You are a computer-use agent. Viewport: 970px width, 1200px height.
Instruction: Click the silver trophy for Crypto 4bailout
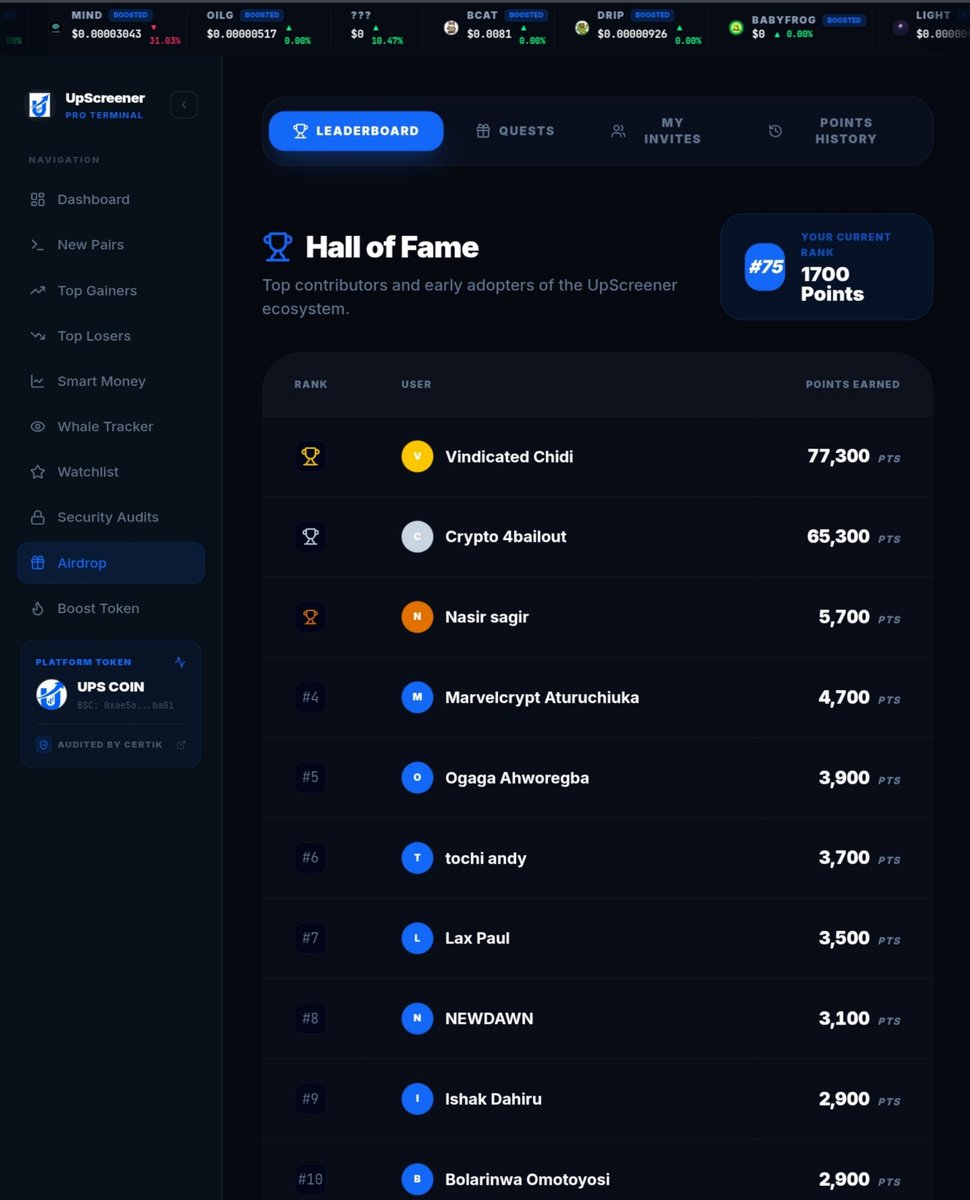[311, 537]
